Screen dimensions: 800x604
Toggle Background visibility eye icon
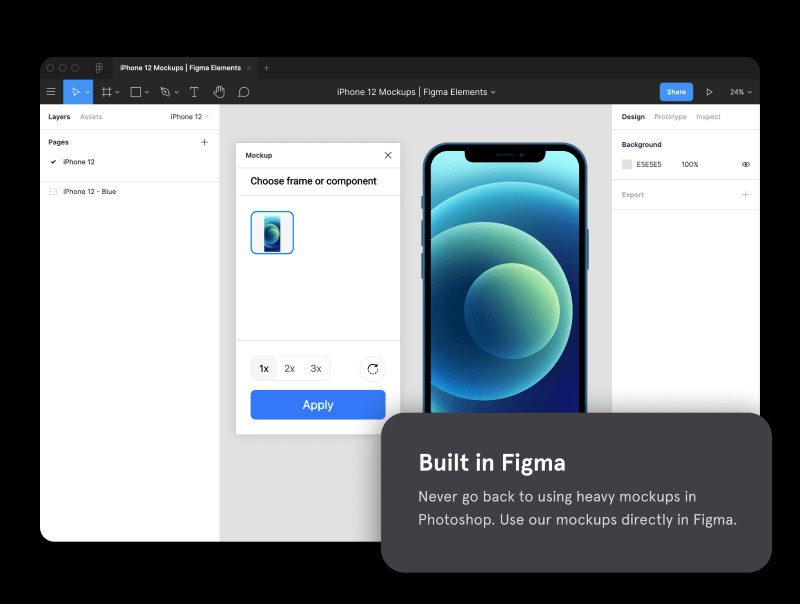pyautogui.click(x=745, y=164)
